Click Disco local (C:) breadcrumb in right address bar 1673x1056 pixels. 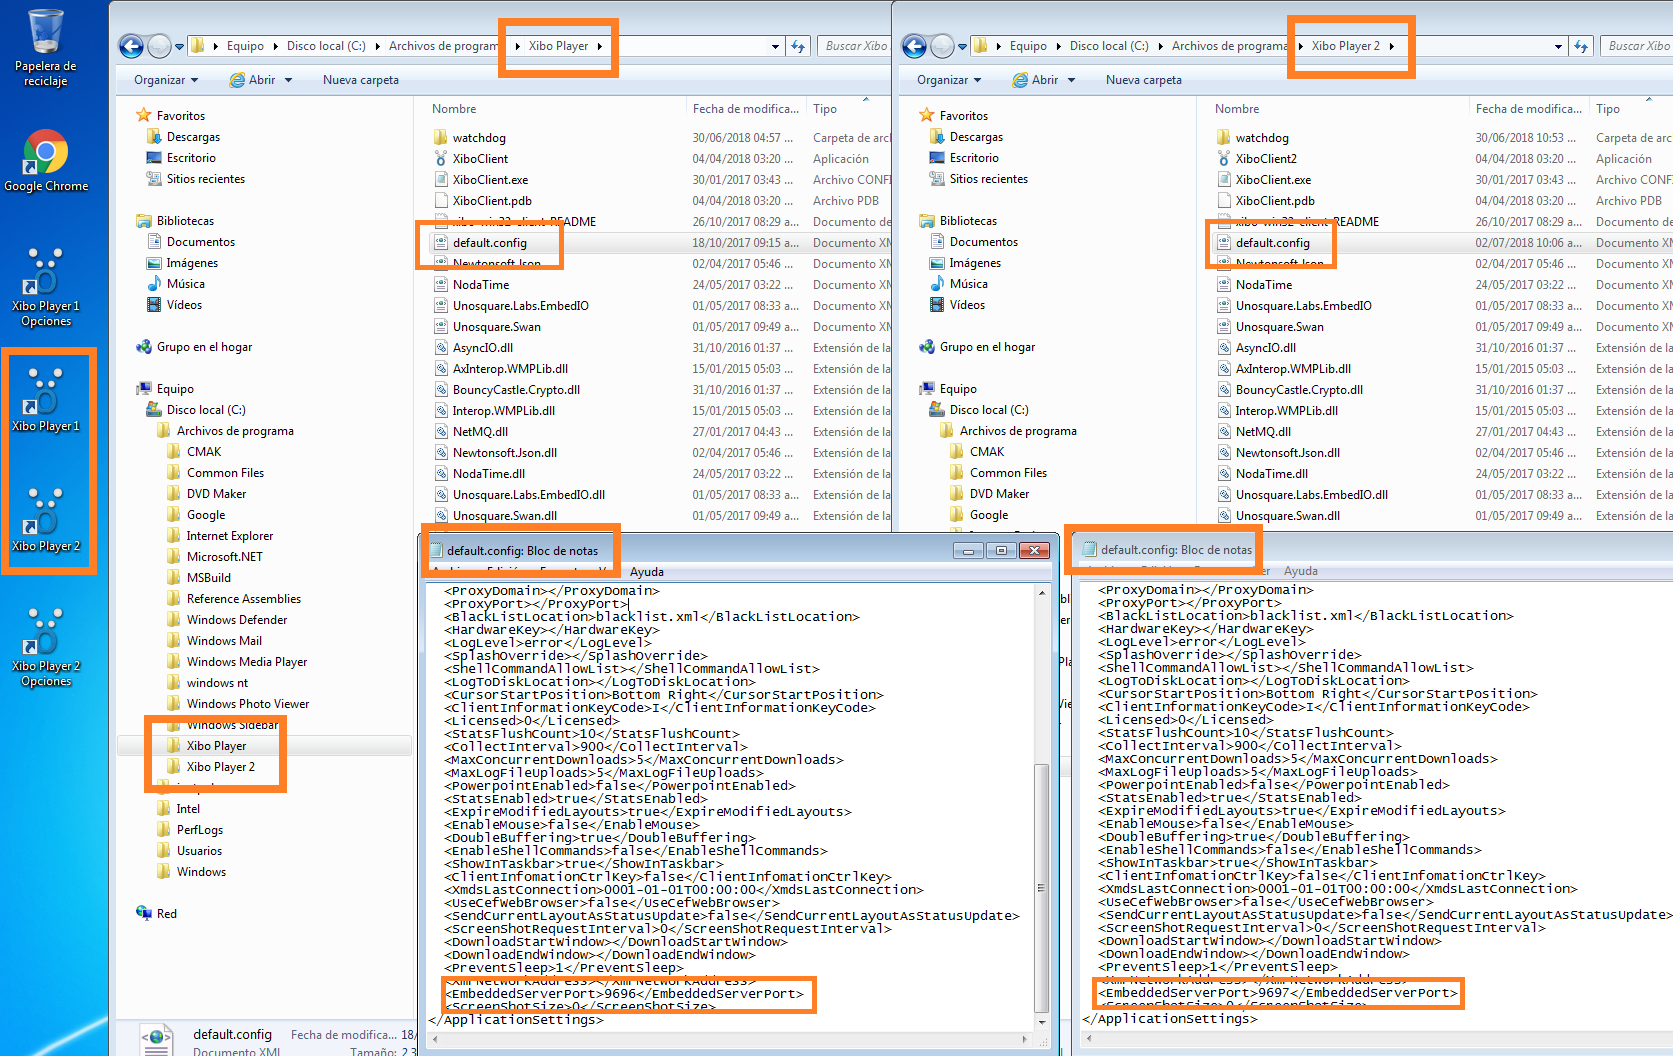[x=1109, y=46]
